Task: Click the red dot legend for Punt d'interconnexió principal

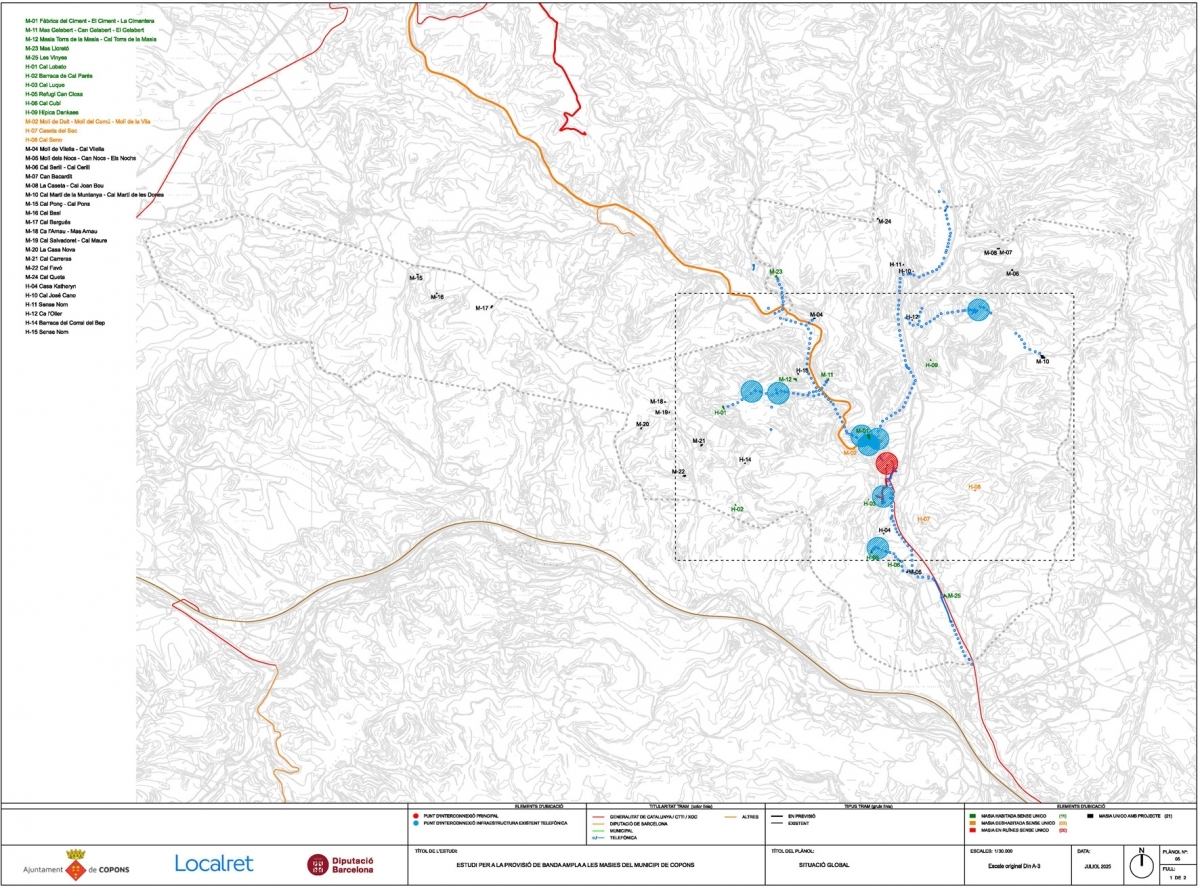Action: (415, 815)
